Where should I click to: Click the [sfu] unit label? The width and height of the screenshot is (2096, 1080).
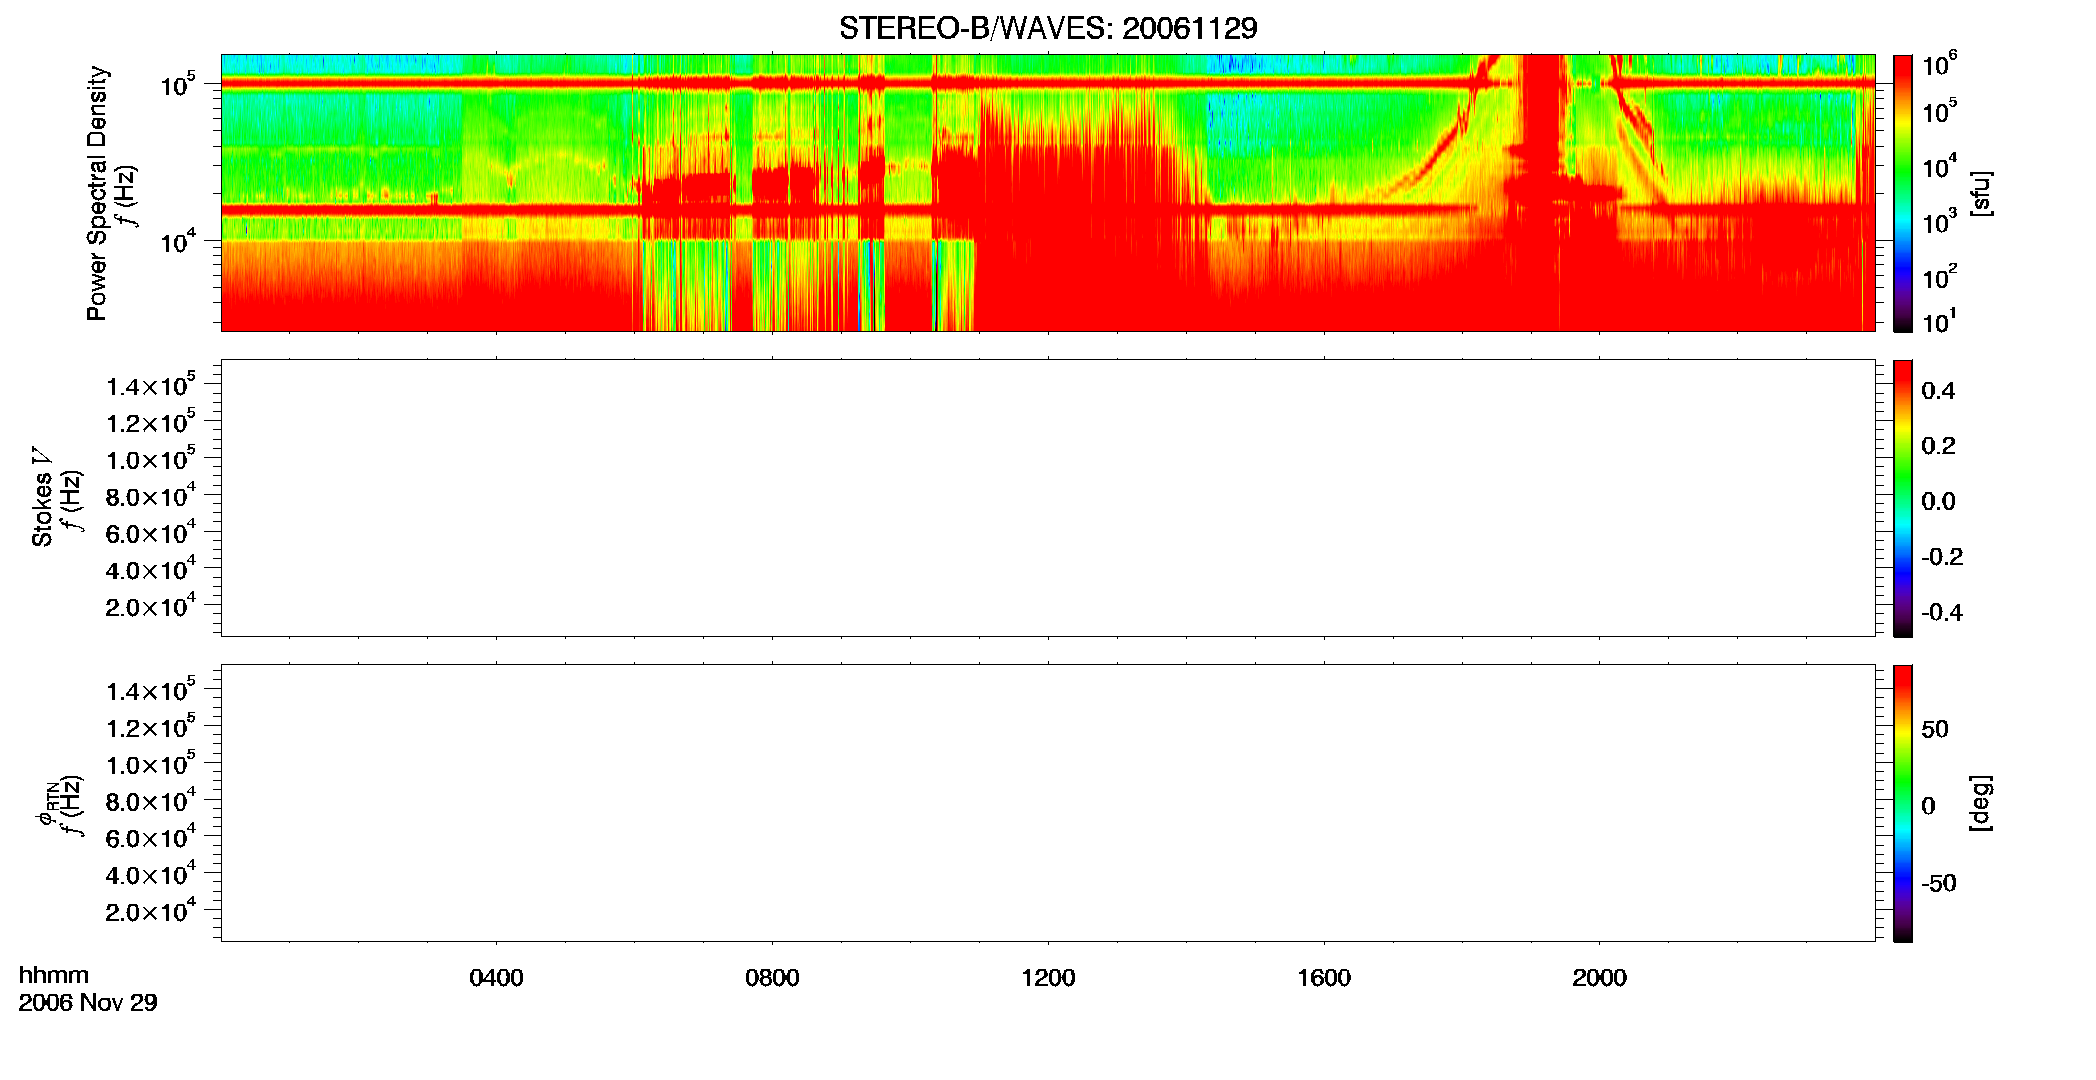click(1980, 193)
